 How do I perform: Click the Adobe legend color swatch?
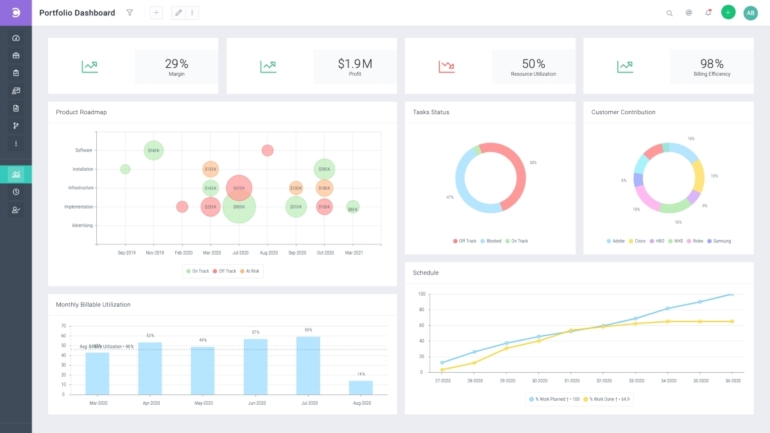(x=610, y=241)
